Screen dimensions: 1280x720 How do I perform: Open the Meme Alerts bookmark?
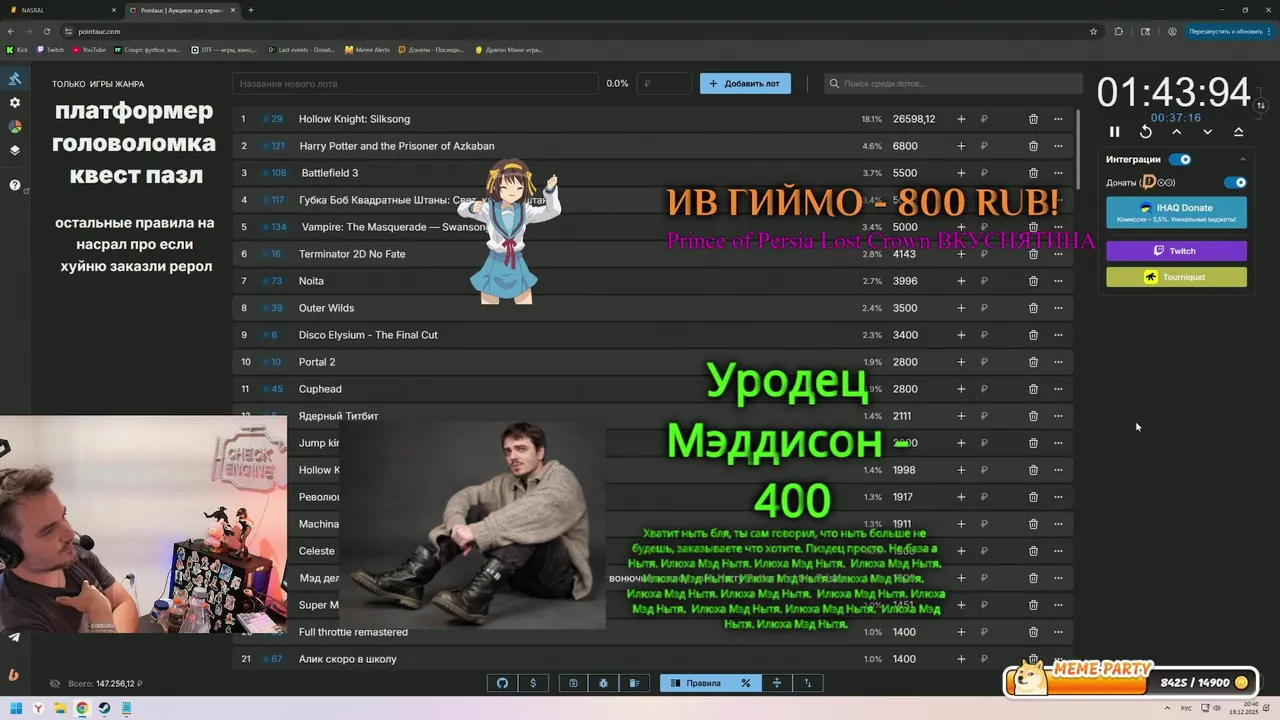tap(367, 49)
